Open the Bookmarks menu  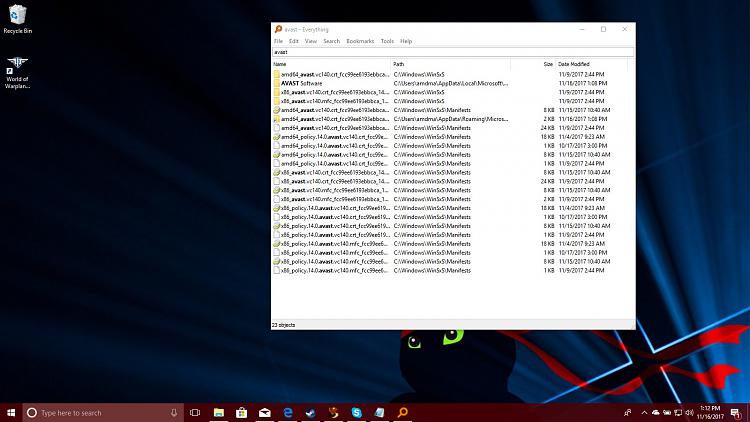click(360, 41)
